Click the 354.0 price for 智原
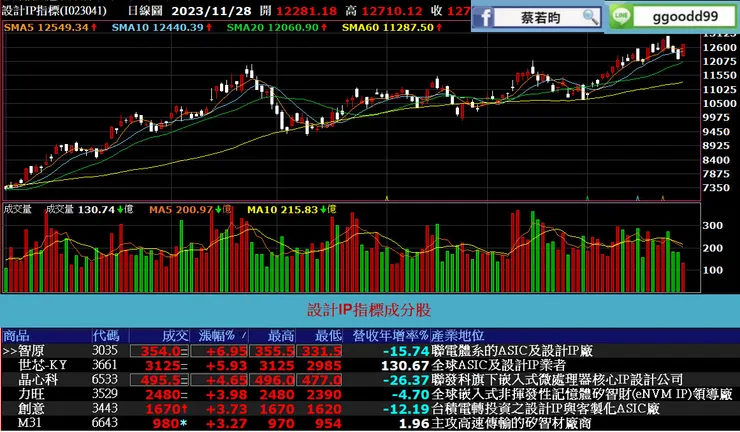Screen dimensions: 740x432 click(x=162, y=351)
